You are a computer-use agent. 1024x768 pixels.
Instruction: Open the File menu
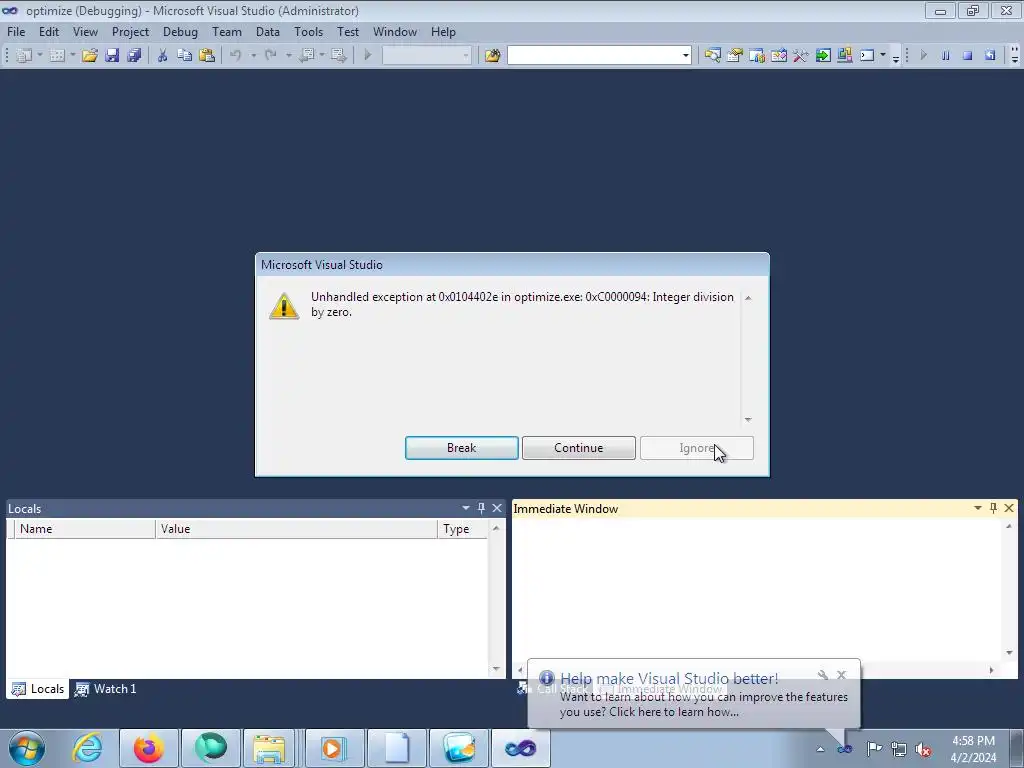click(16, 31)
